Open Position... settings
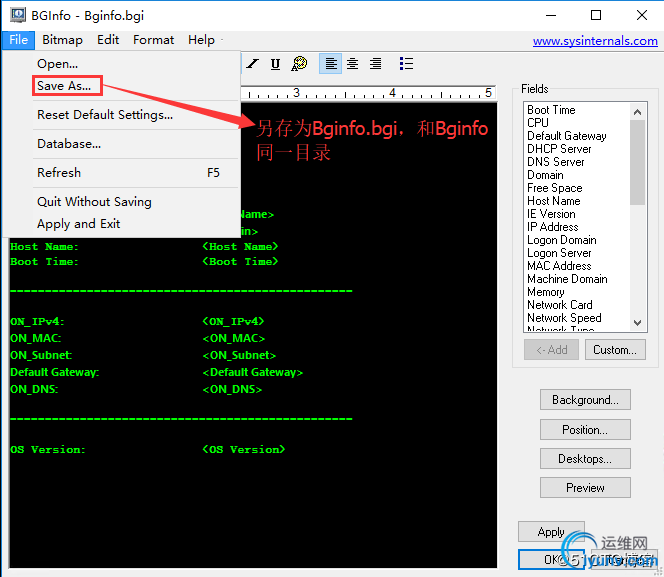This screenshot has width=664, height=577. click(585, 429)
